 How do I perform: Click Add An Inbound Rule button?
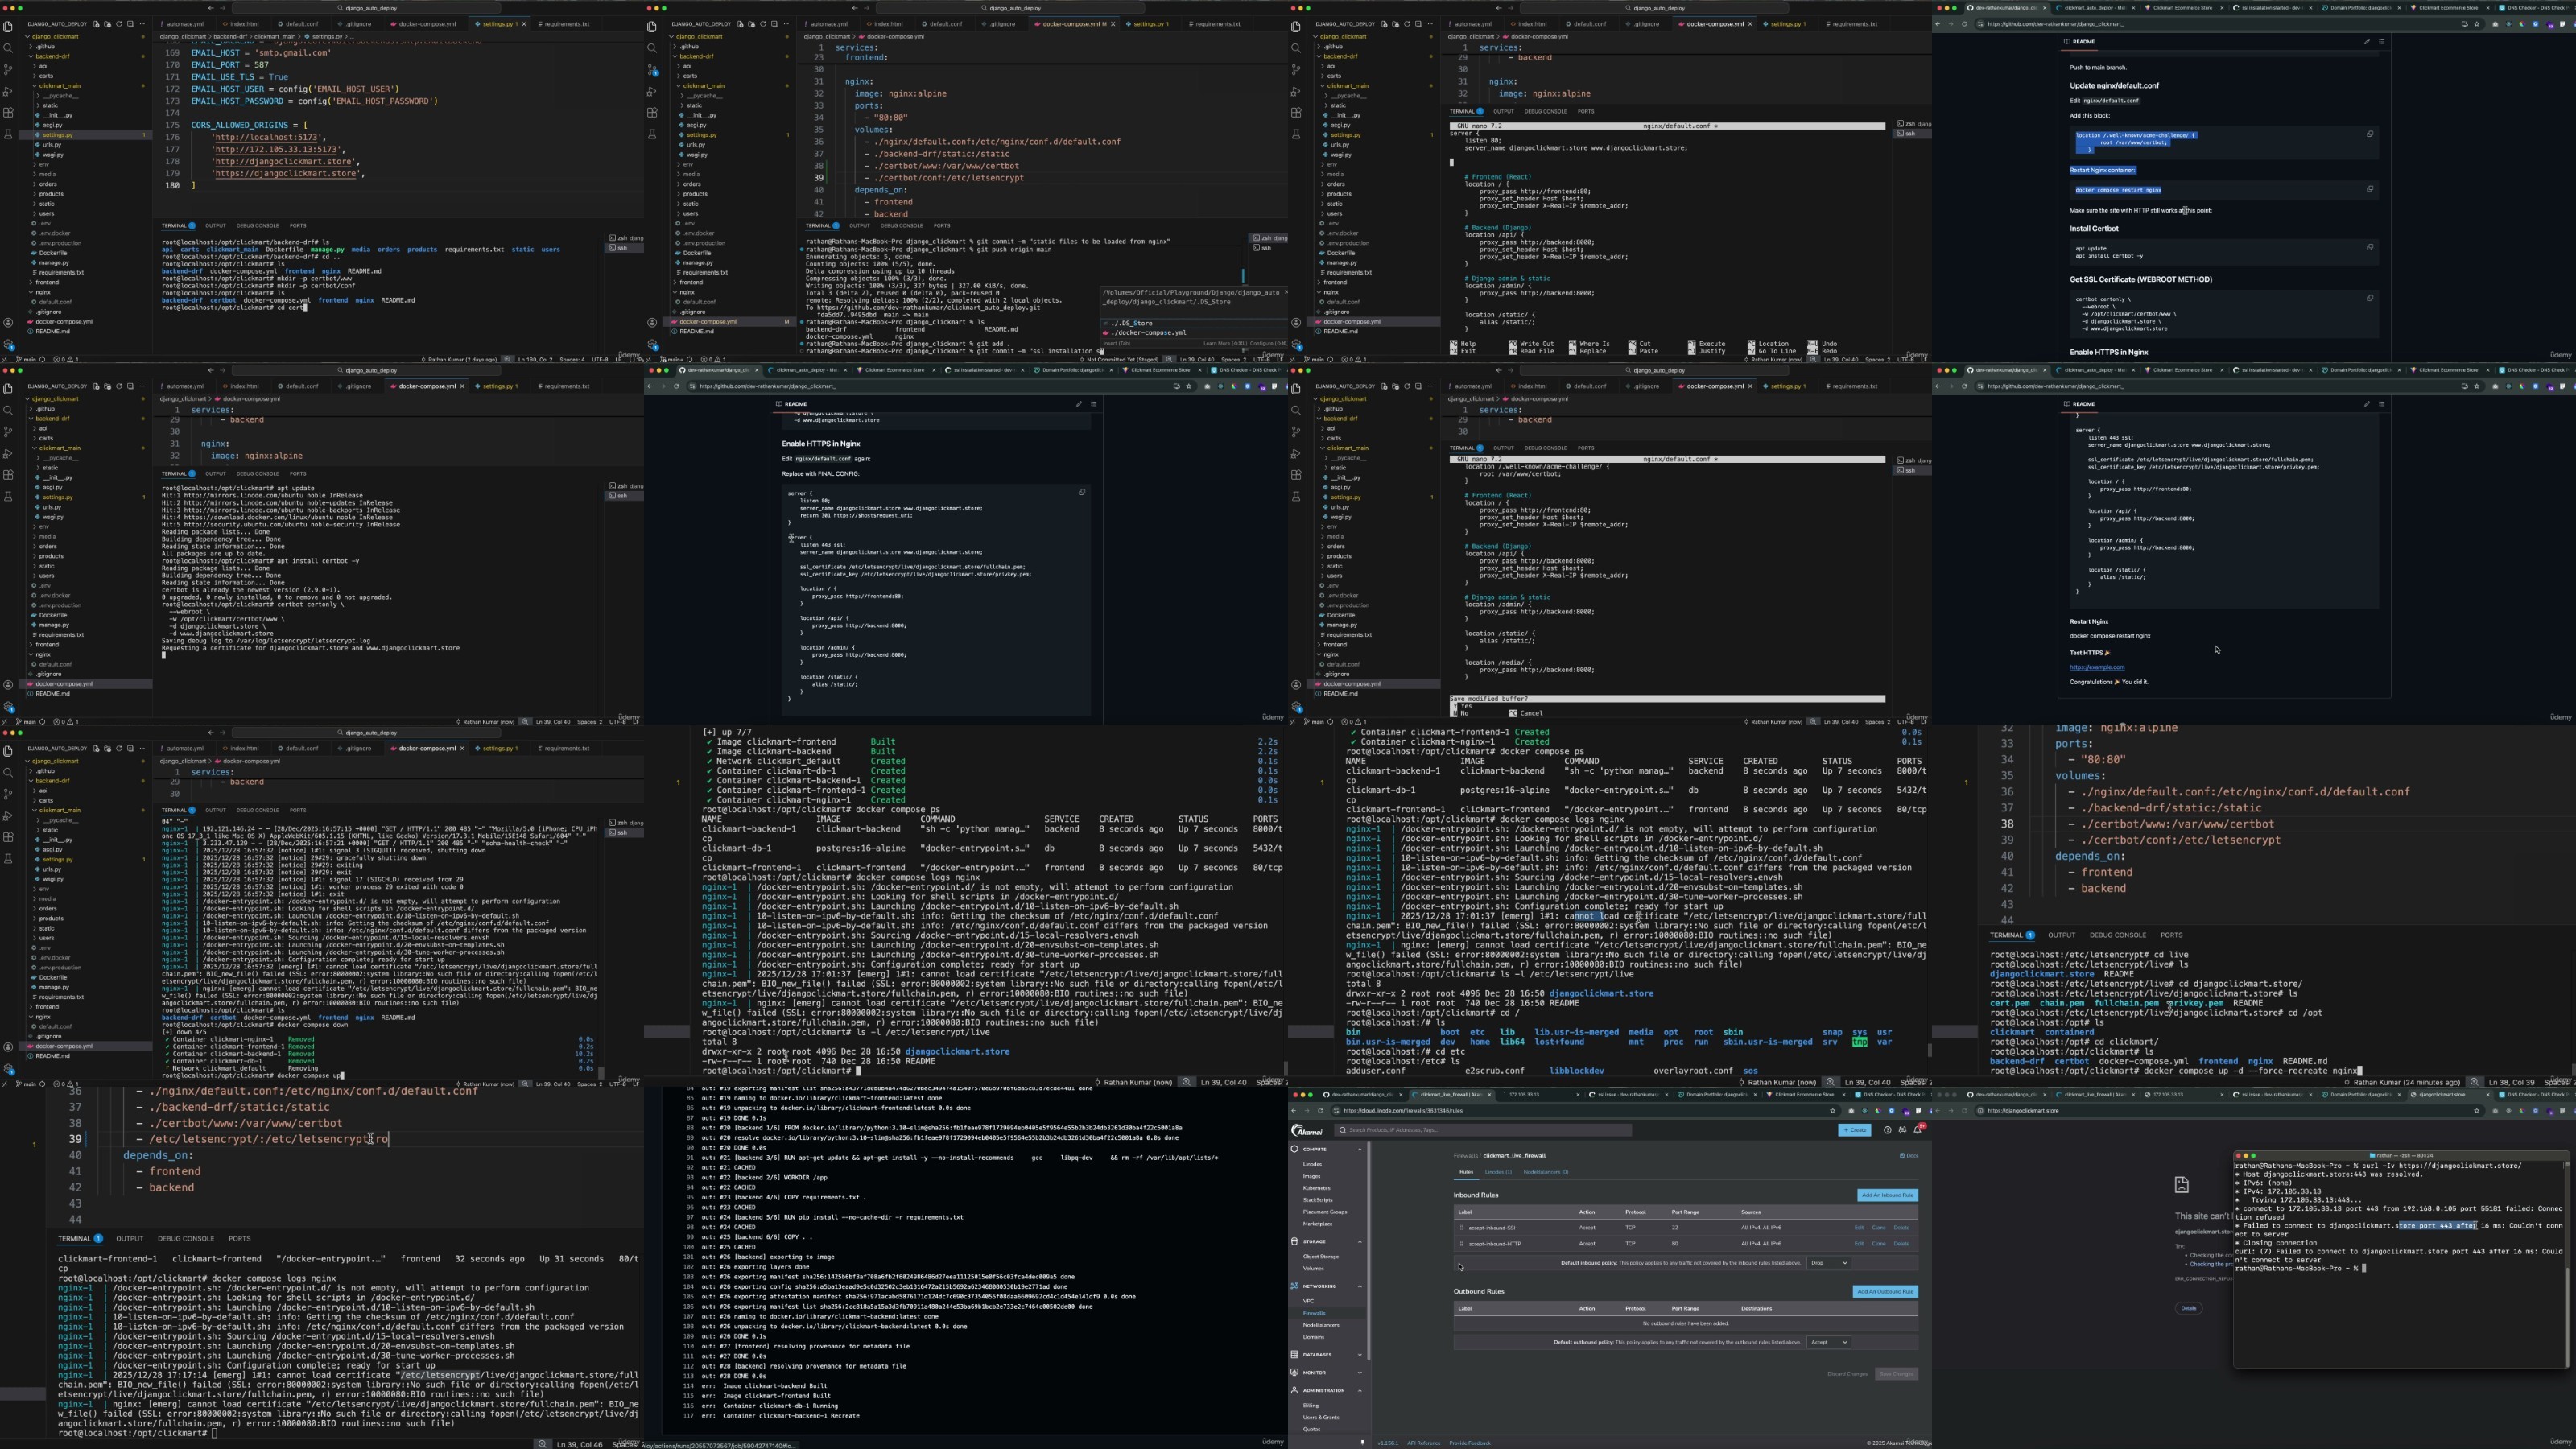pos(1887,1195)
